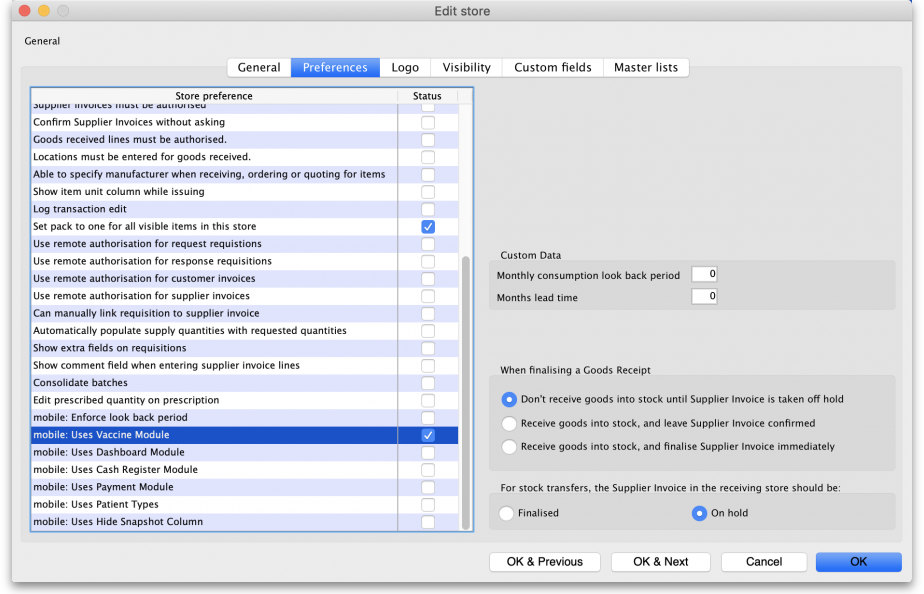Click the Months lead time field
The width and height of the screenshot is (924, 594).
pyautogui.click(x=704, y=296)
